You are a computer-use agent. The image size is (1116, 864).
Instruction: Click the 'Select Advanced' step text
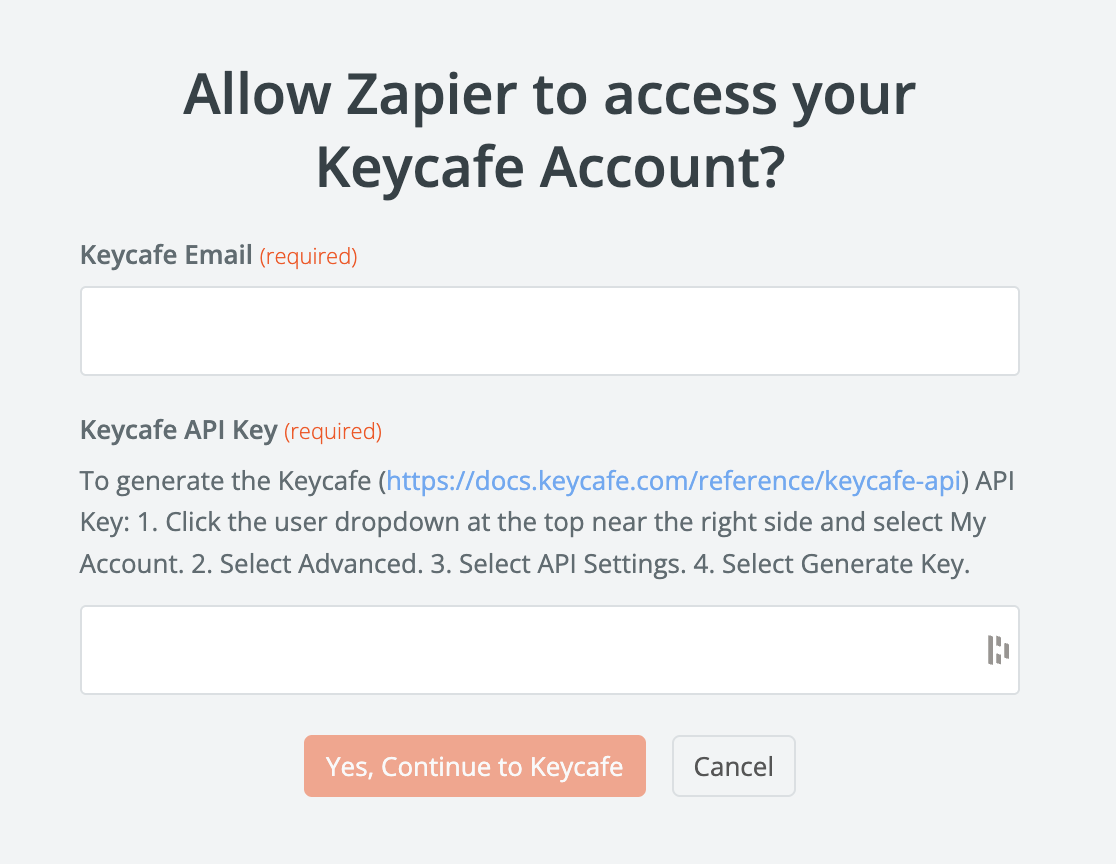click(x=317, y=564)
